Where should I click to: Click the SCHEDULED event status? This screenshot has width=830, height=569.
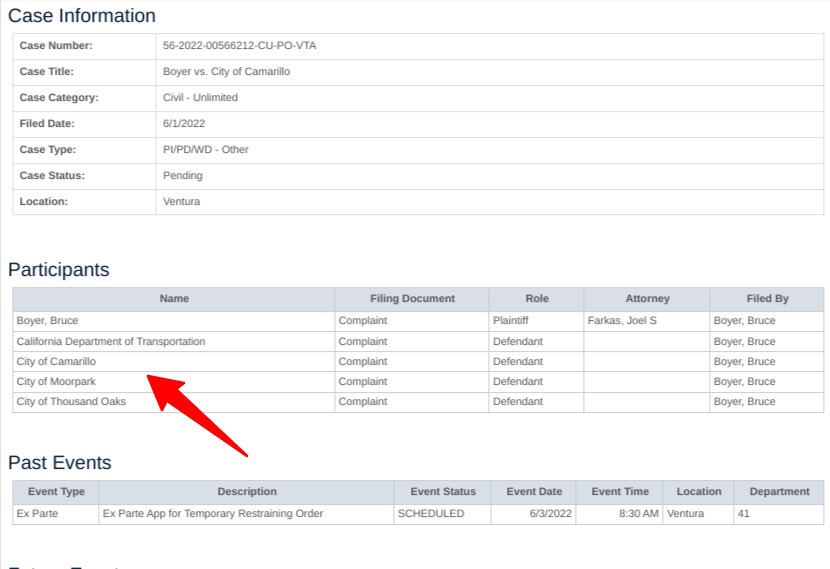[431, 513]
